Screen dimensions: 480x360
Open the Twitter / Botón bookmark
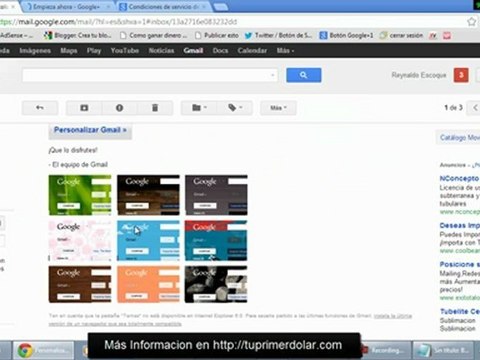click(279, 35)
